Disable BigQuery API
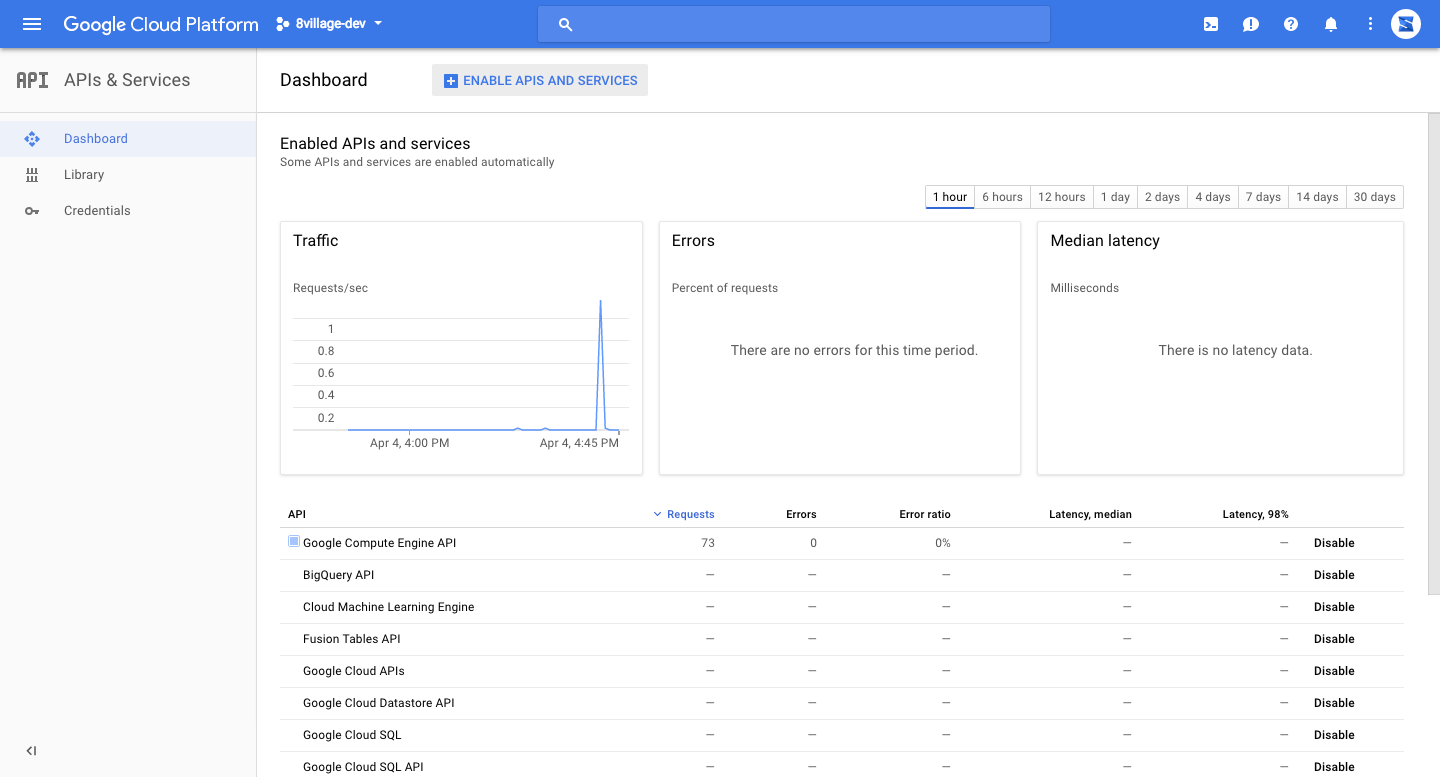1440x777 pixels. point(1334,575)
